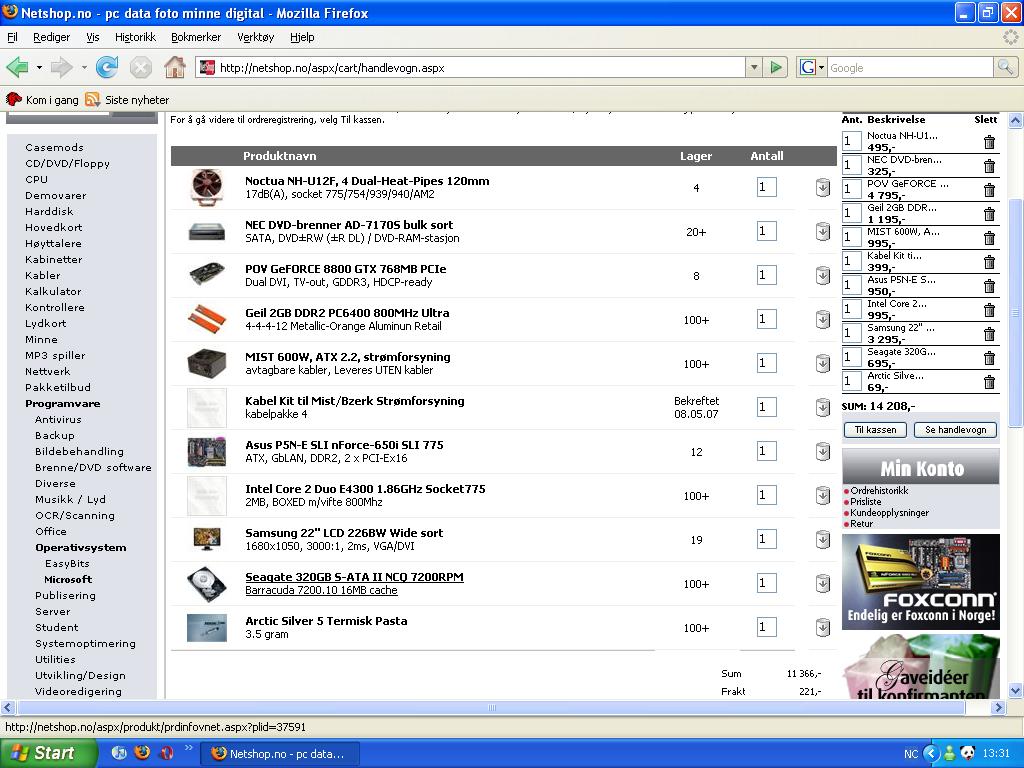Remove Arctic Silver 5 row using bin icon
Viewport: 1024px width, 768px height.
coord(823,628)
